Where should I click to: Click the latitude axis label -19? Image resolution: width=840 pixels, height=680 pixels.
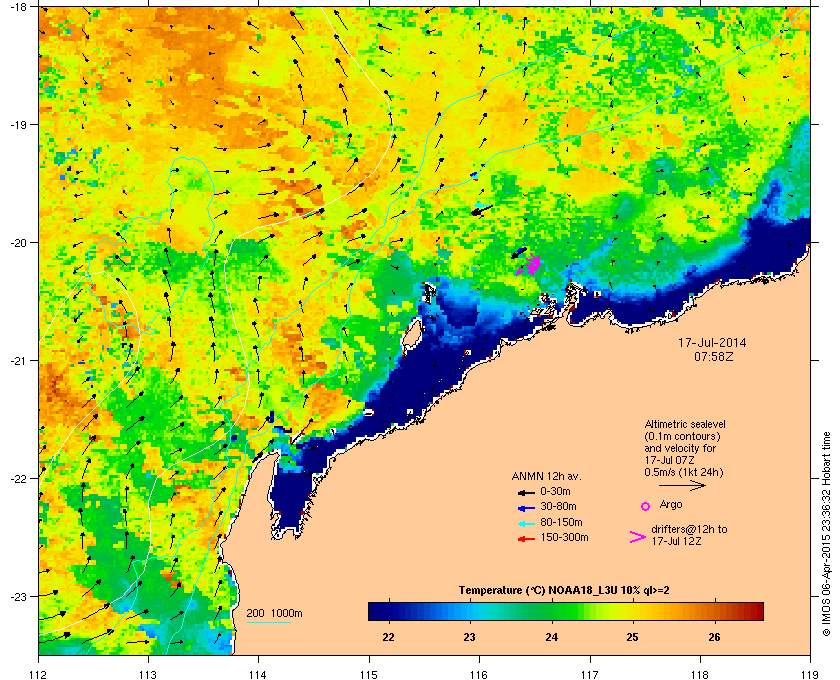[18, 125]
